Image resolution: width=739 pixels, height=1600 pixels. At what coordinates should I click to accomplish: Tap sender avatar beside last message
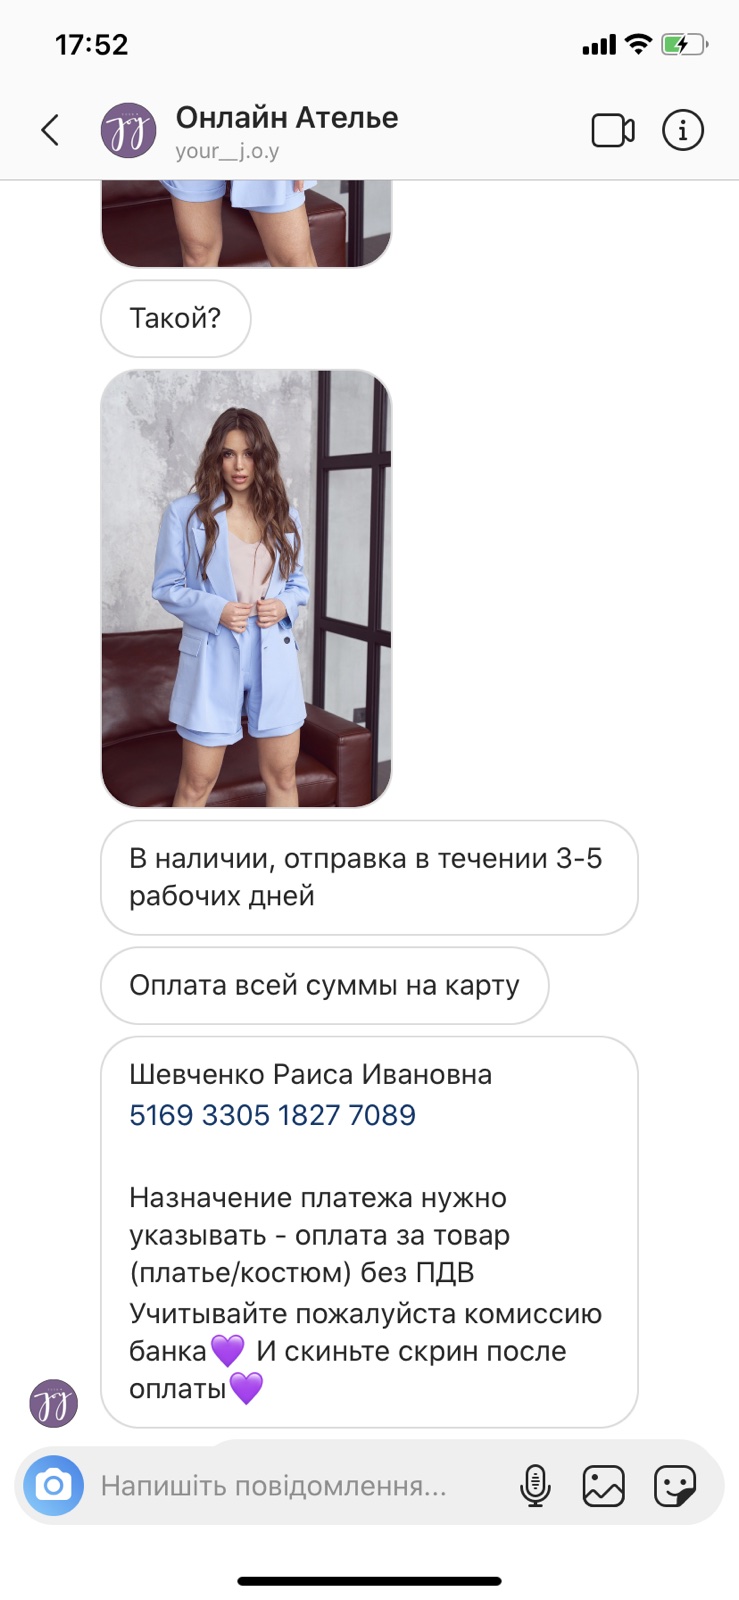pos(53,1402)
